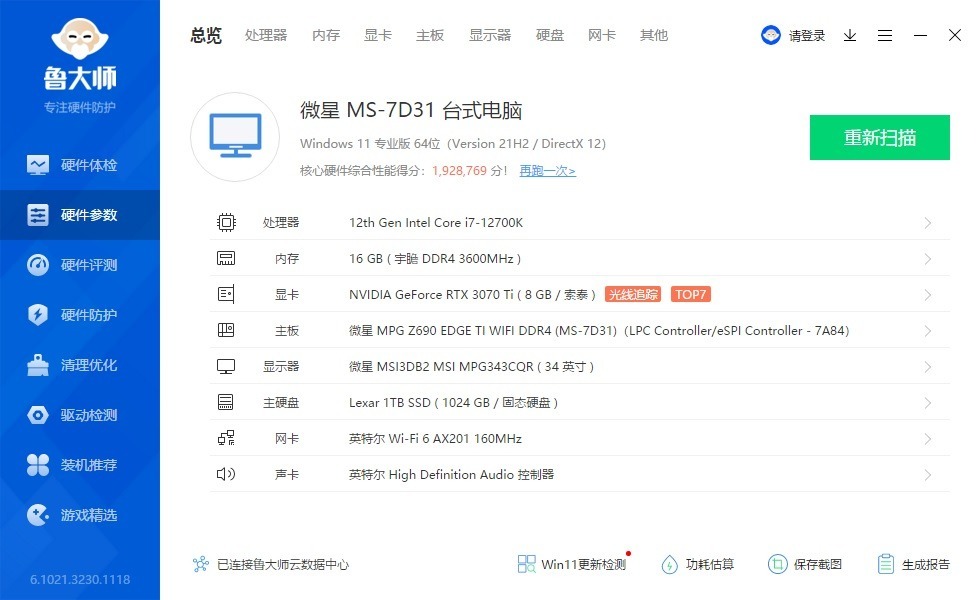Screen dimensions: 980x600
Task: Switch to the 显卡 tab
Action: pos(377,34)
